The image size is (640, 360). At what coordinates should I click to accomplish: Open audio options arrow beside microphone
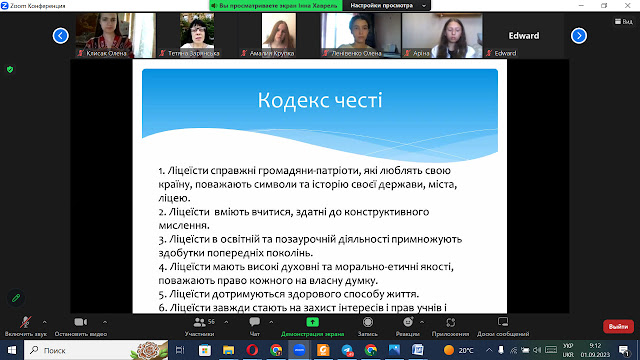[x=44, y=322]
